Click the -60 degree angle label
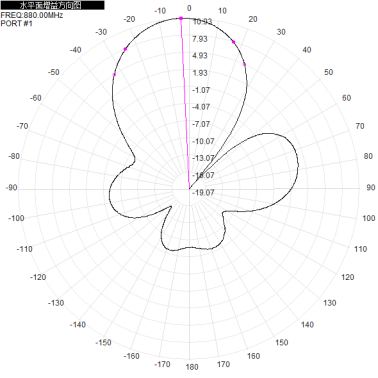The image size is (378, 378). (x=36, y=98)
